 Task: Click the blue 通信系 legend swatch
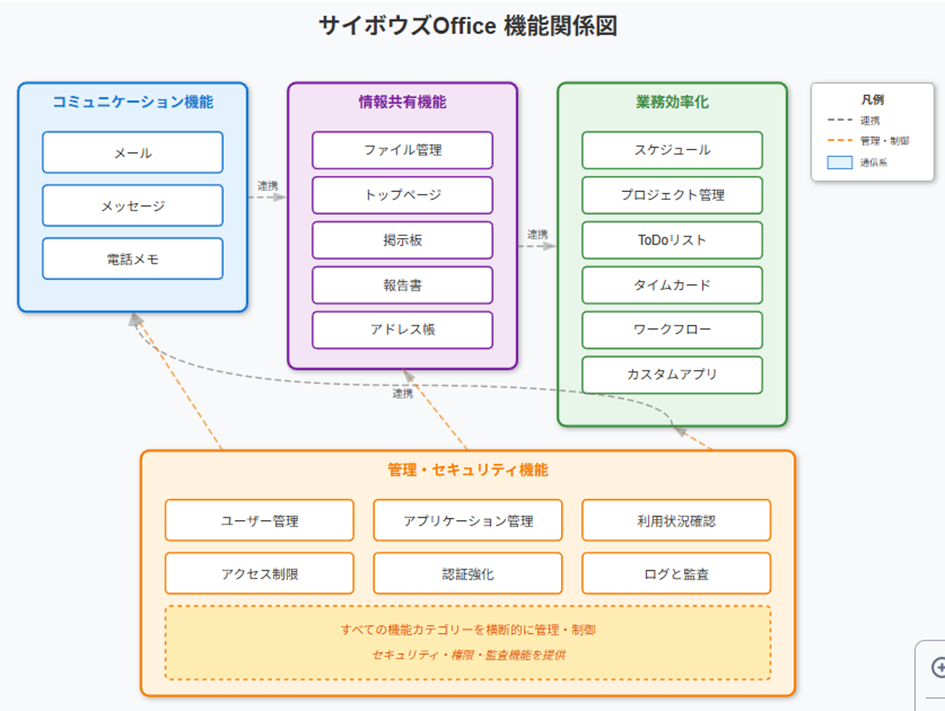pyautogui.click(x=840, y=162)
